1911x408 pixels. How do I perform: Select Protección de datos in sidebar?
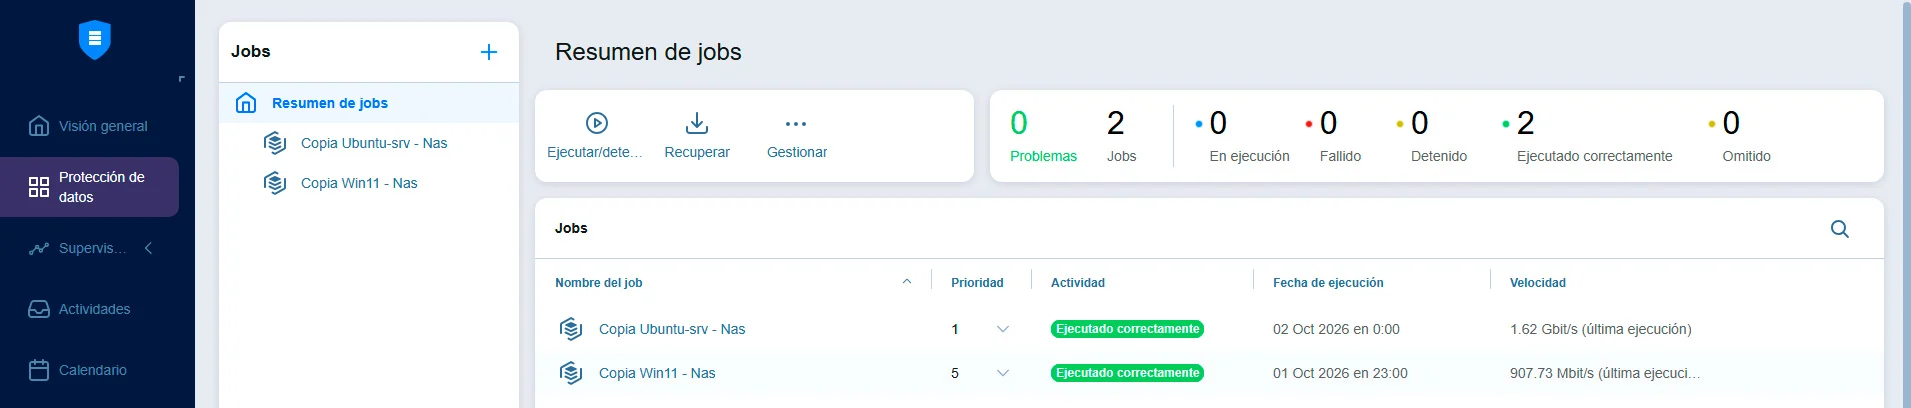tap(89, 187)
